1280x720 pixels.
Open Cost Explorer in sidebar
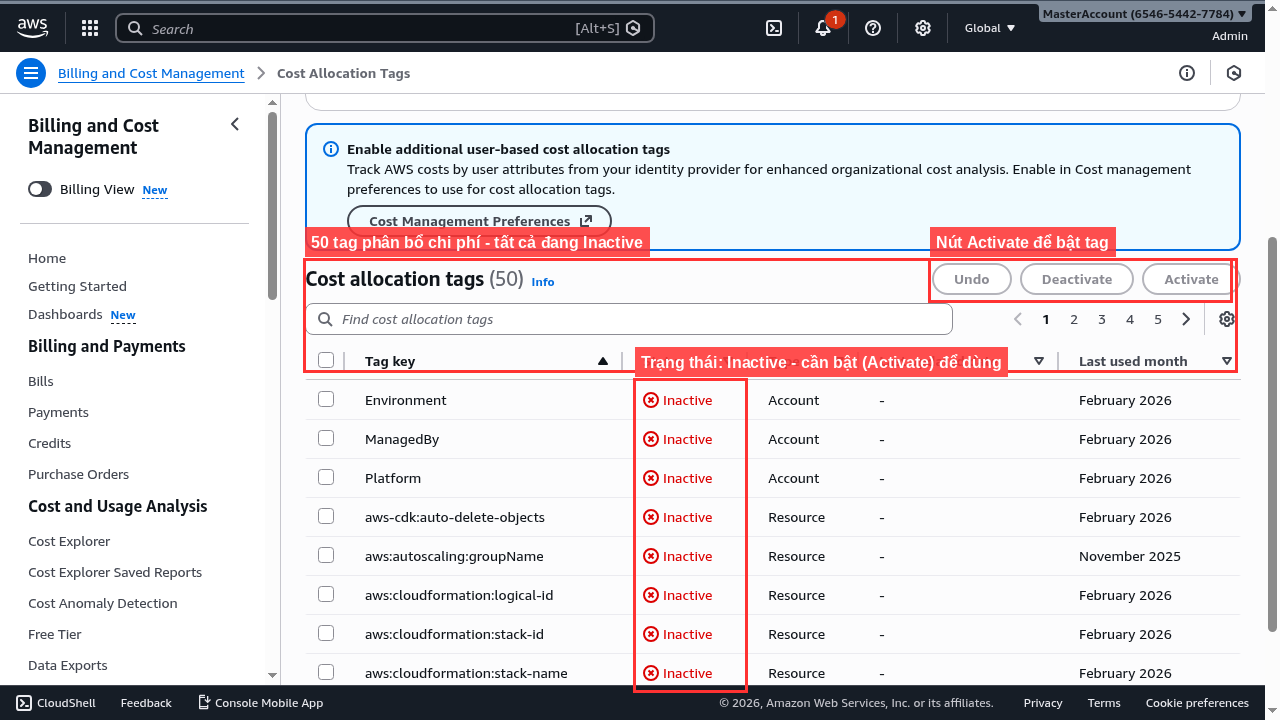coord(69,541)
